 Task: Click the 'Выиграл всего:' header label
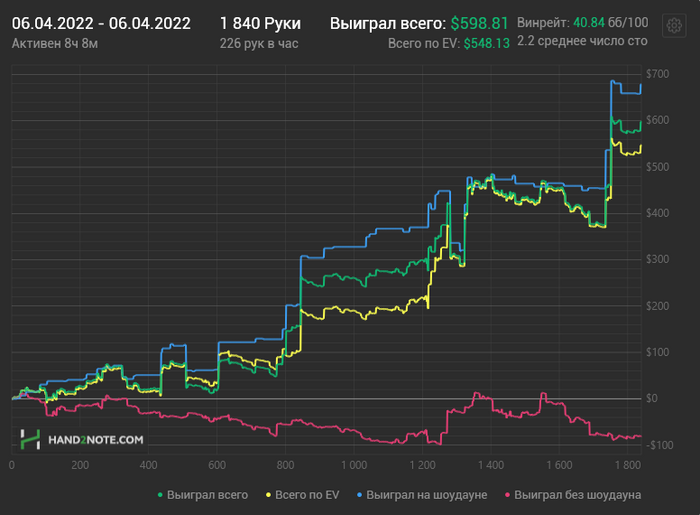pyautogui.click(x=388, y=23)
